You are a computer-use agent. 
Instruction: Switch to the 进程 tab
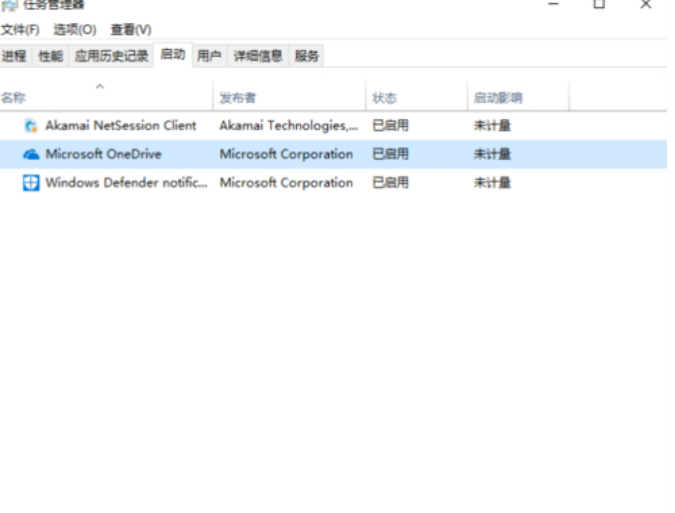[15, 56]
